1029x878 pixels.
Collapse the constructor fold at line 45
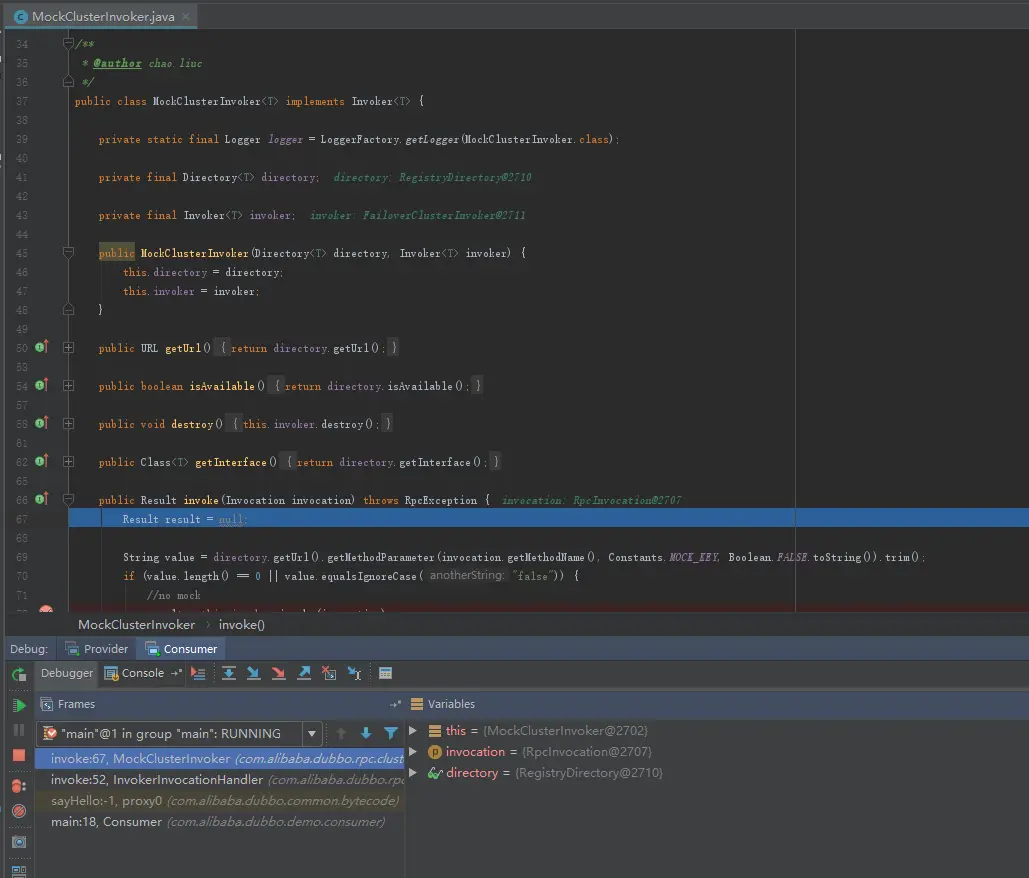(x=68, y=252)
